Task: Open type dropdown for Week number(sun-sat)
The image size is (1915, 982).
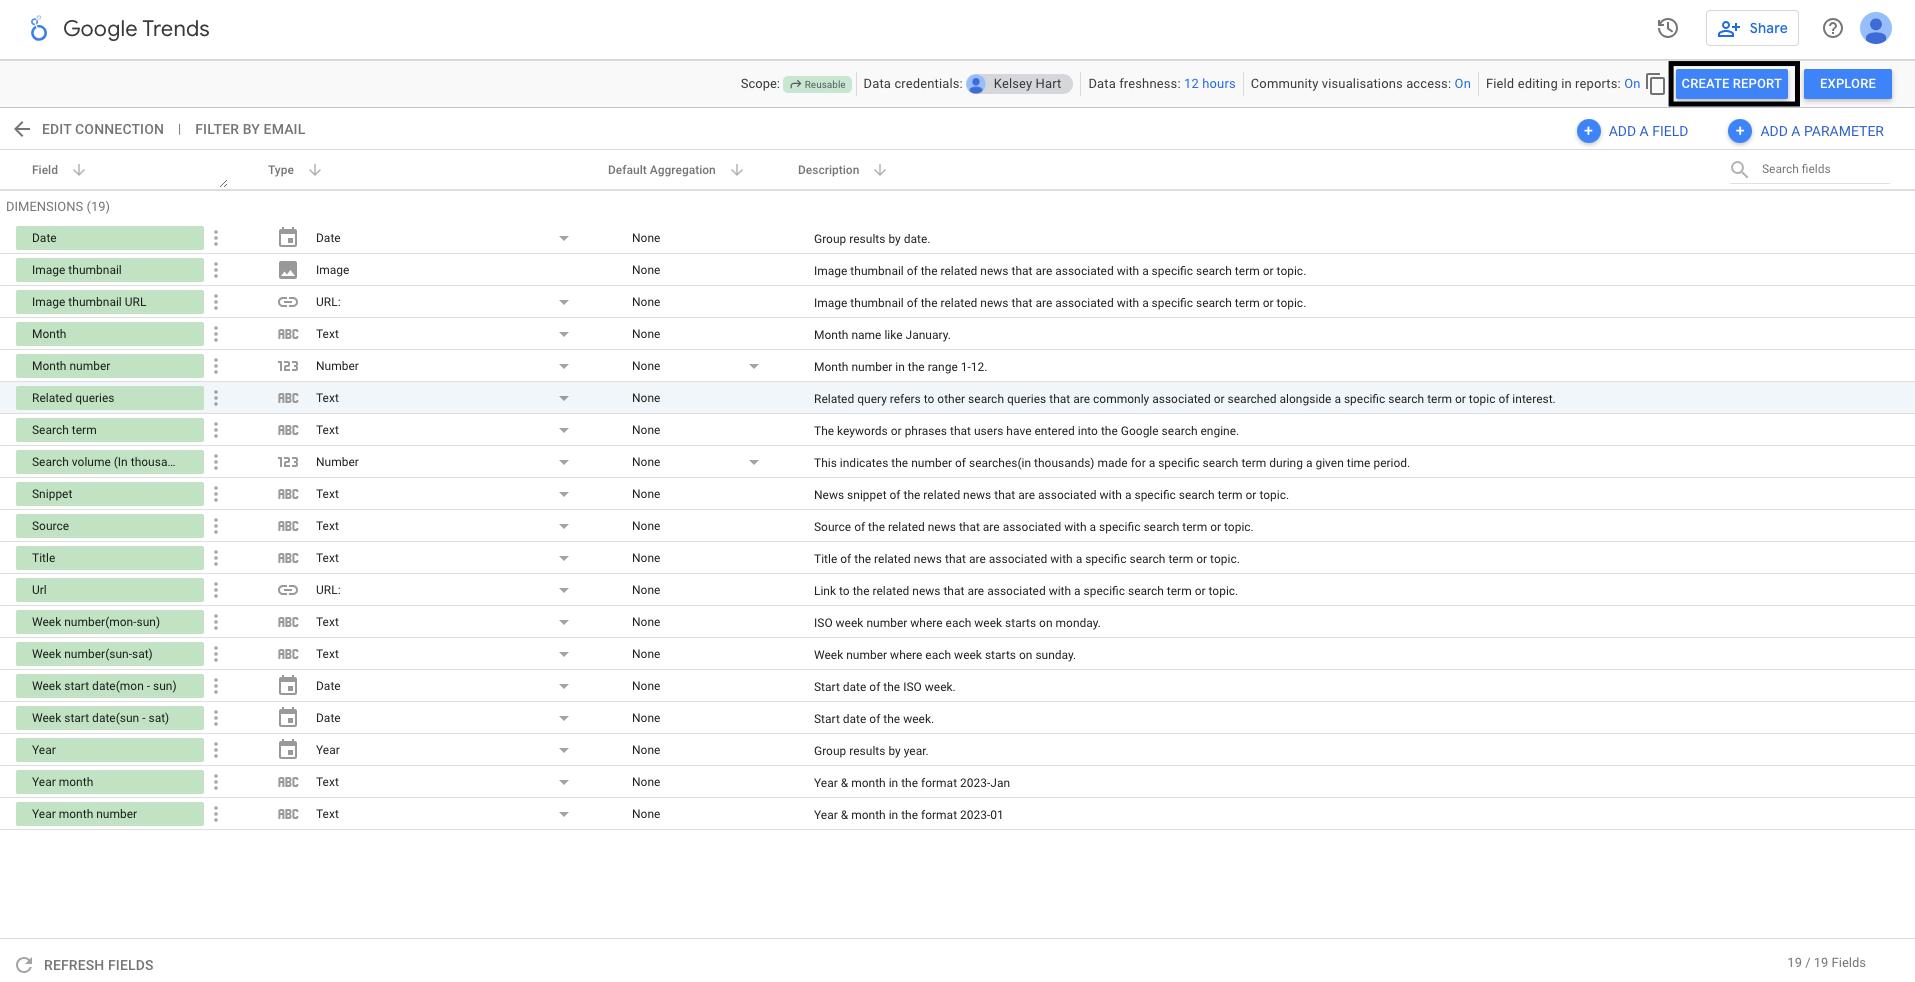Action: (564, 654)
